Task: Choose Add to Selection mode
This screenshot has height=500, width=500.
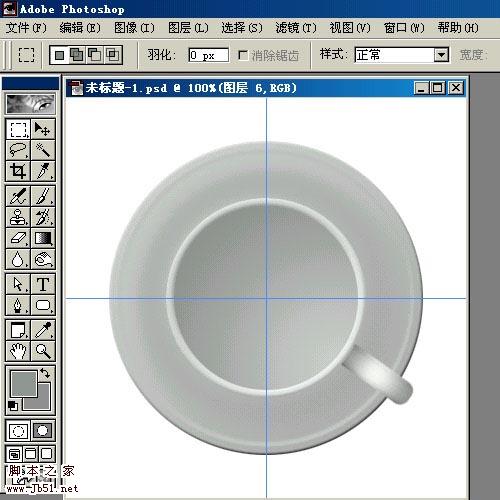Action: tap(77, 55)
